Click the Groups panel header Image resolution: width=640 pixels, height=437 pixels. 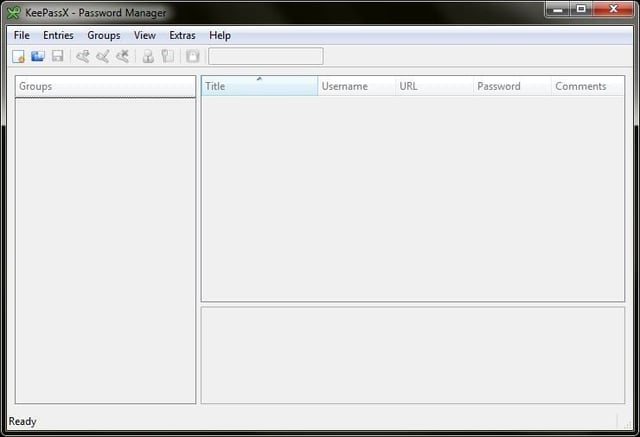(105, 86)
